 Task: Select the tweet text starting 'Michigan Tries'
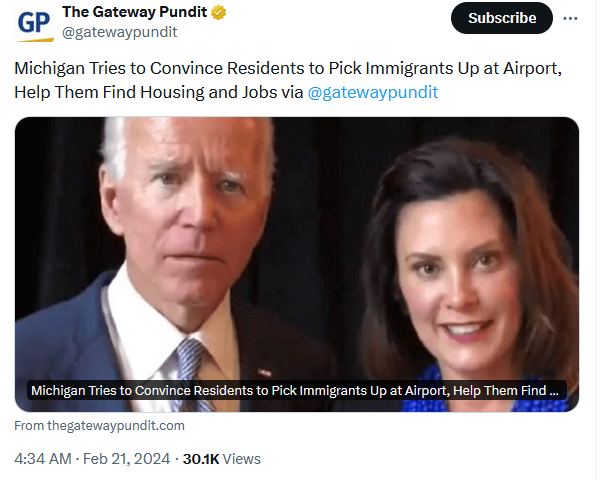pos(288,80)
